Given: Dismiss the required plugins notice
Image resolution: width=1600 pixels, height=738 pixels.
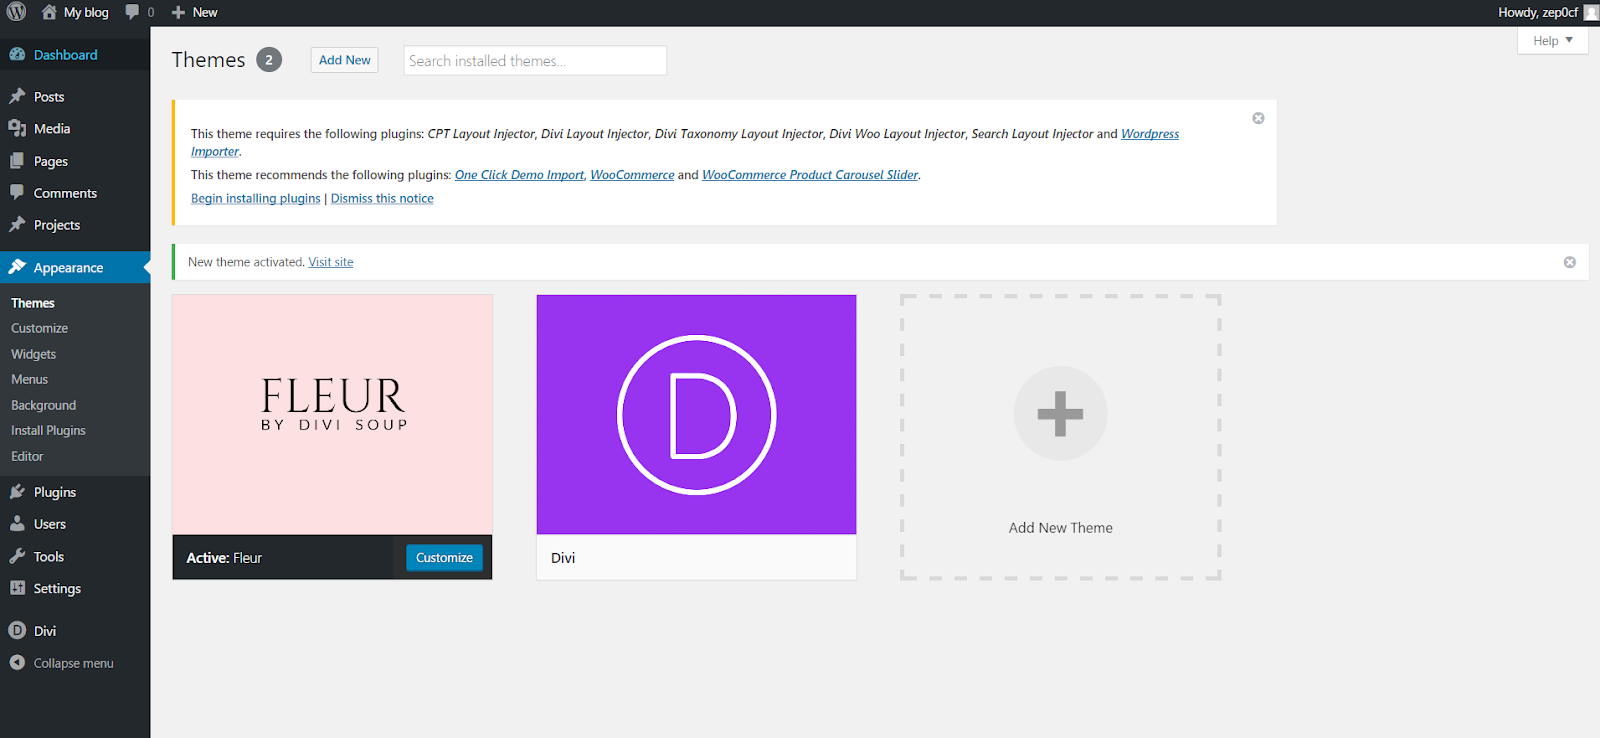Looking at the screenshot, I should click(1258, 118).
